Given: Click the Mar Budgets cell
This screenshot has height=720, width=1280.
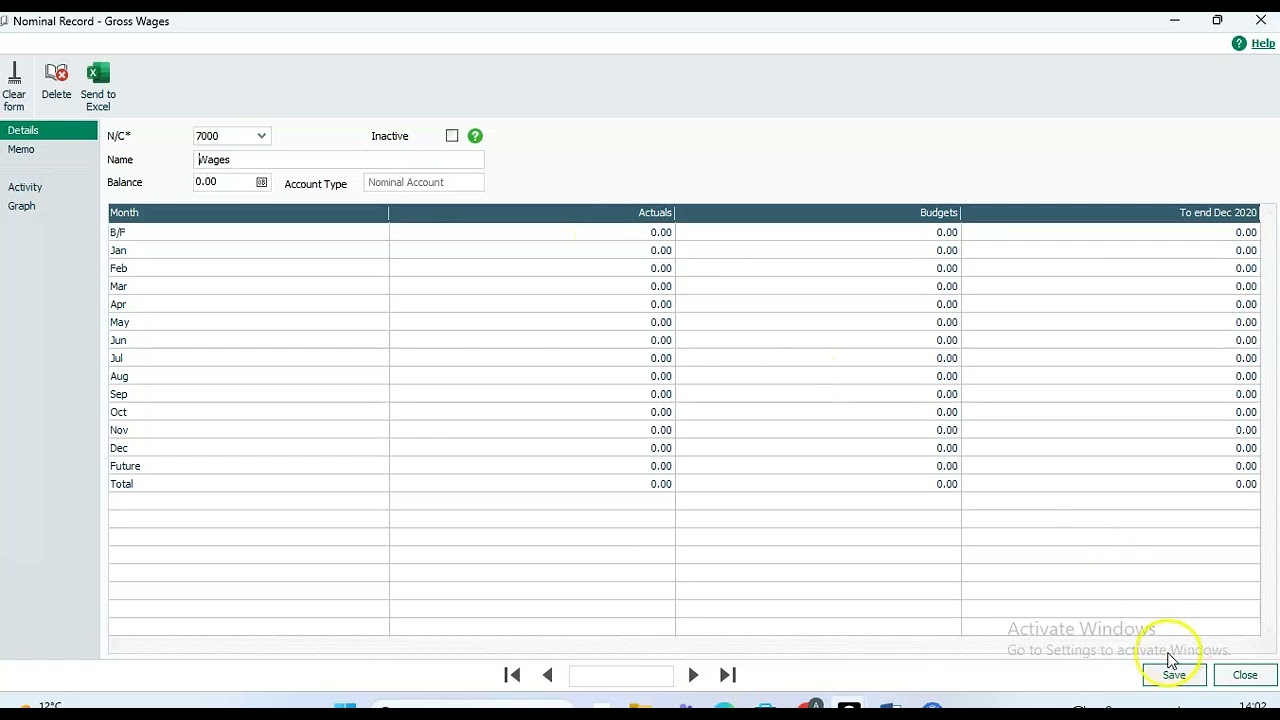Looking at the screenshot, I should (818, 286).
